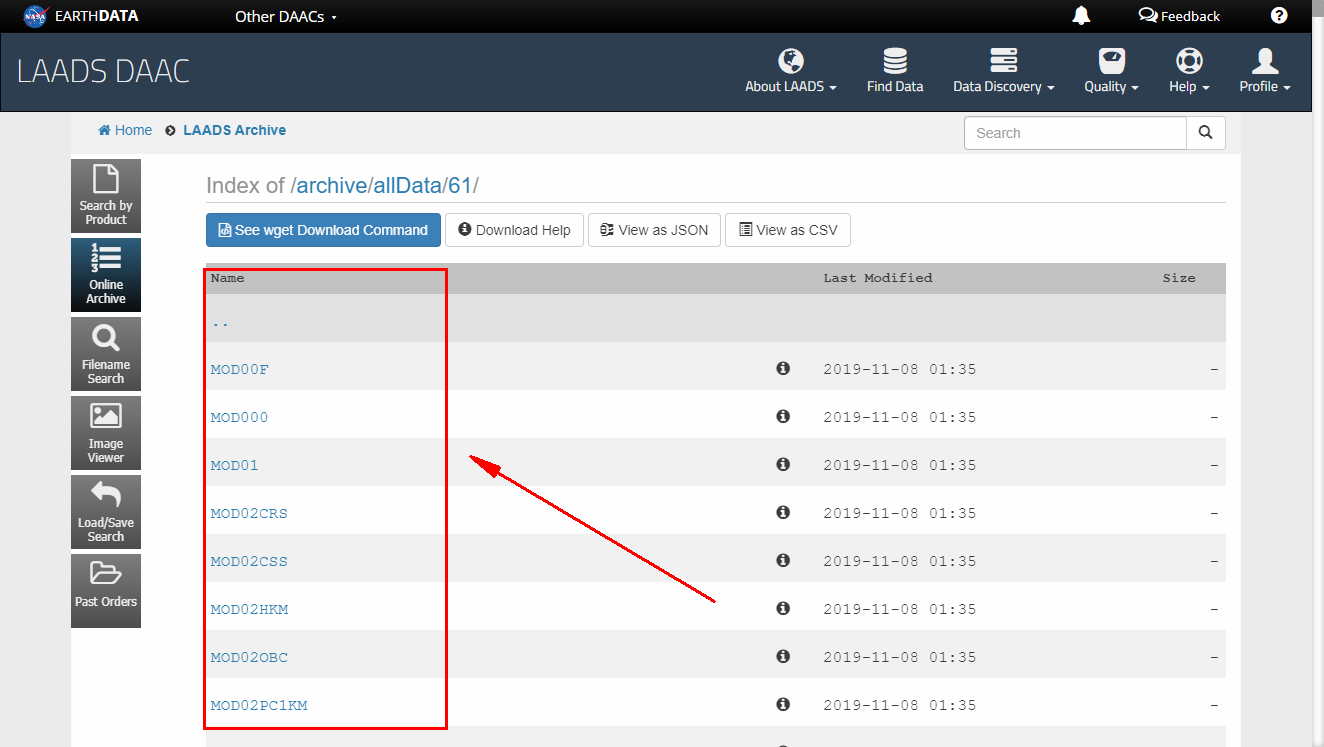Click See wget Download Command button
This screenshot has height=747, width=1324.
tap(323, 230)
